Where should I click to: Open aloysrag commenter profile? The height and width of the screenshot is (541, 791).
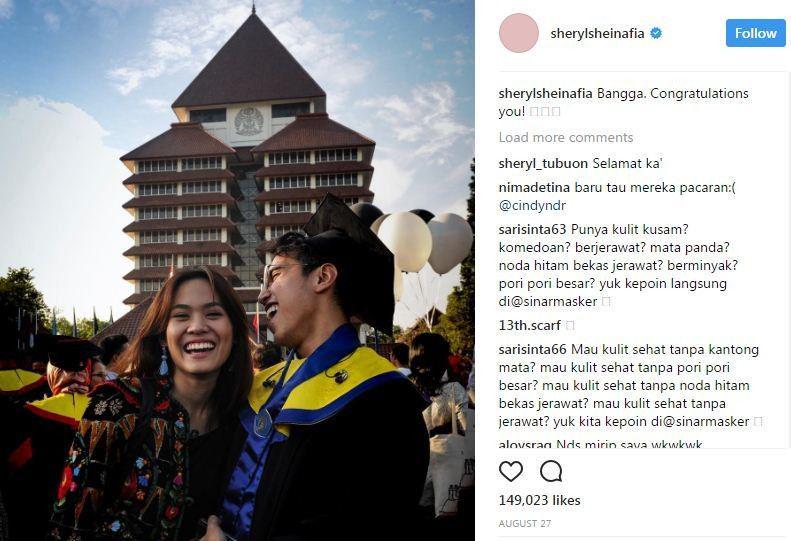click(525, 445)
